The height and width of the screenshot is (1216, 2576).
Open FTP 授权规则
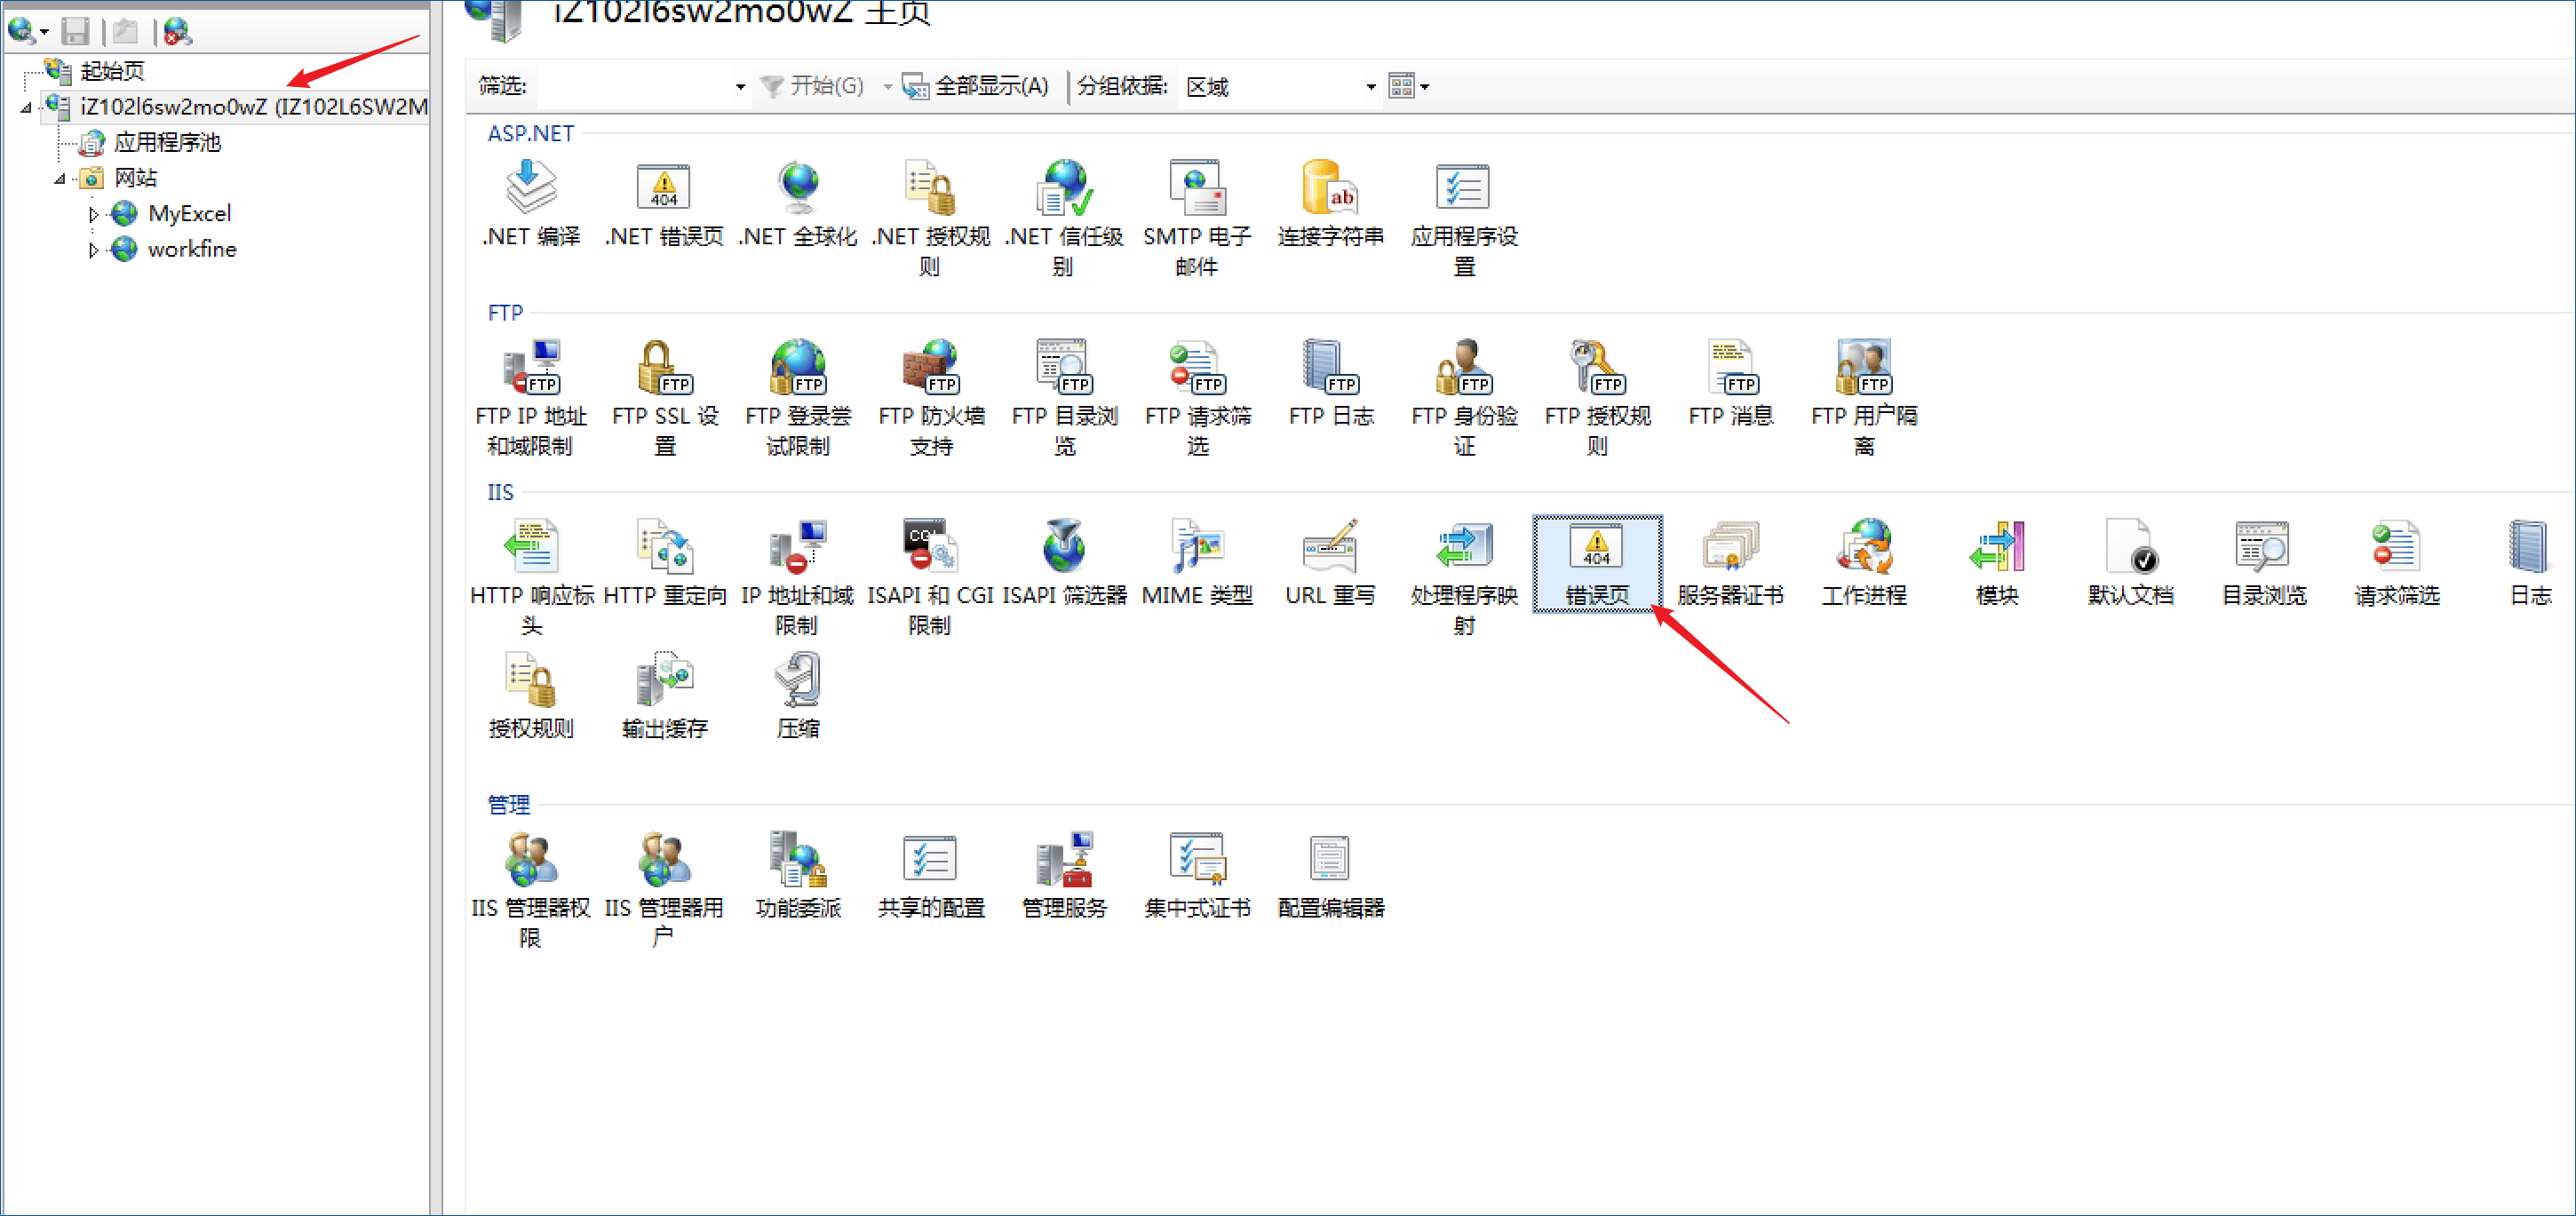coord(1597,398)
